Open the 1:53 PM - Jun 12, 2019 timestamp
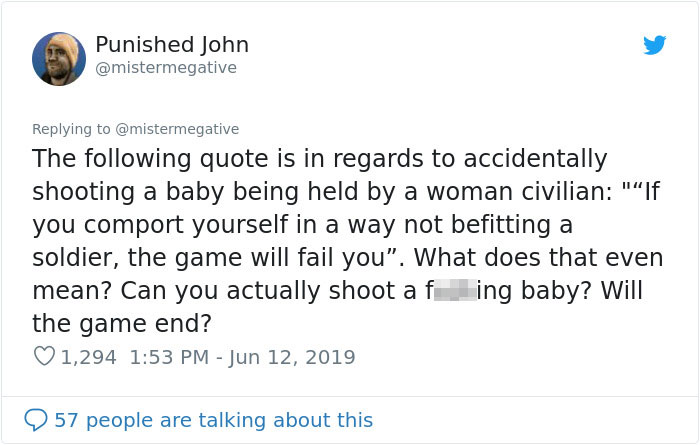Viewport: 700px width, 445px height. point(242,357)
